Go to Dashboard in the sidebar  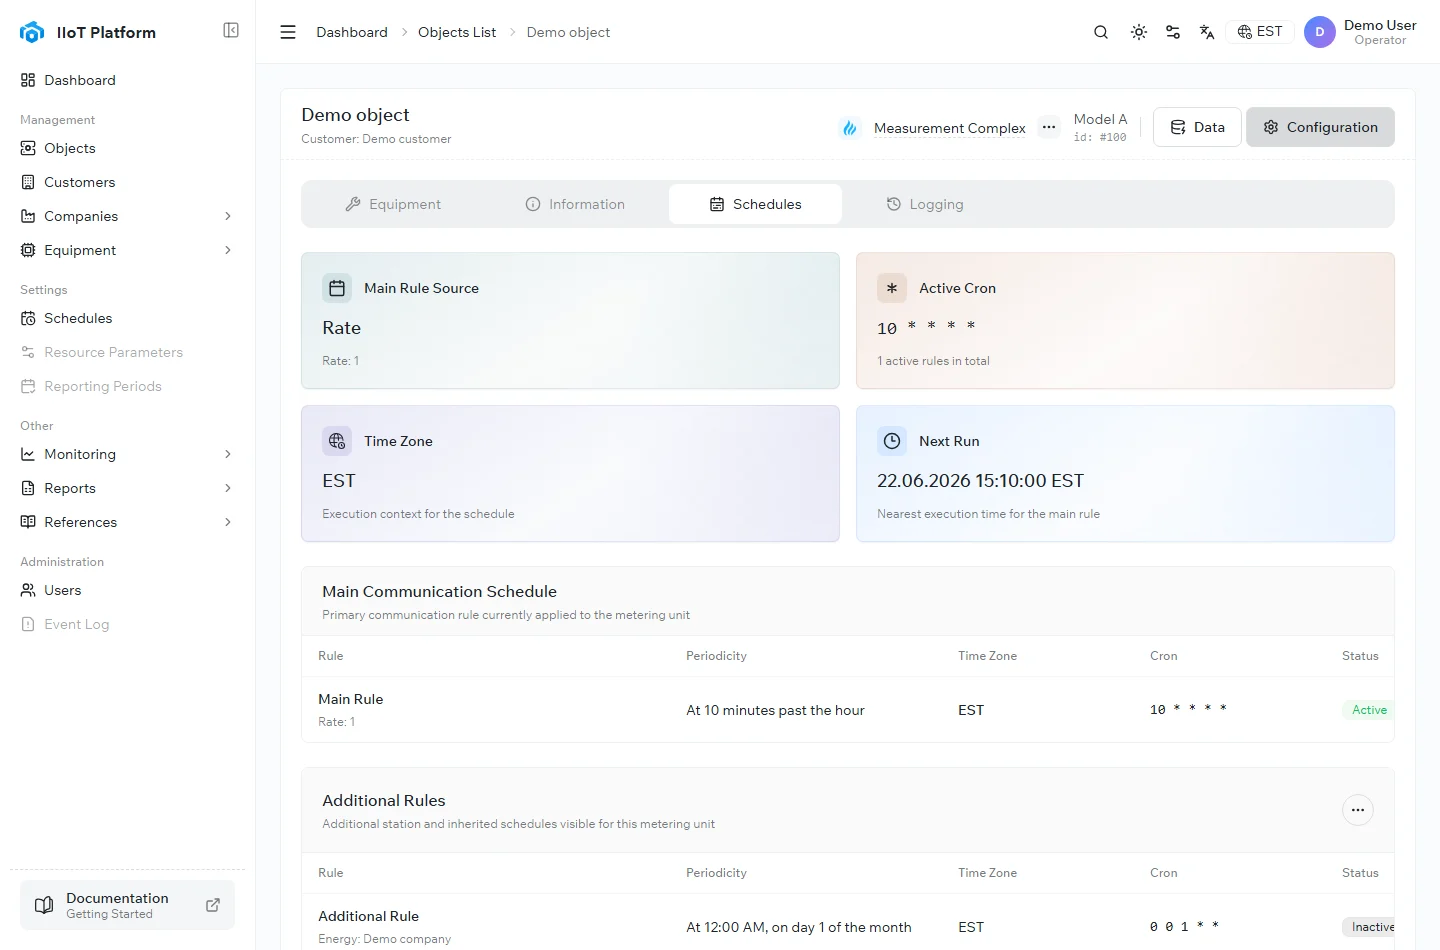(x=127, y=80)
